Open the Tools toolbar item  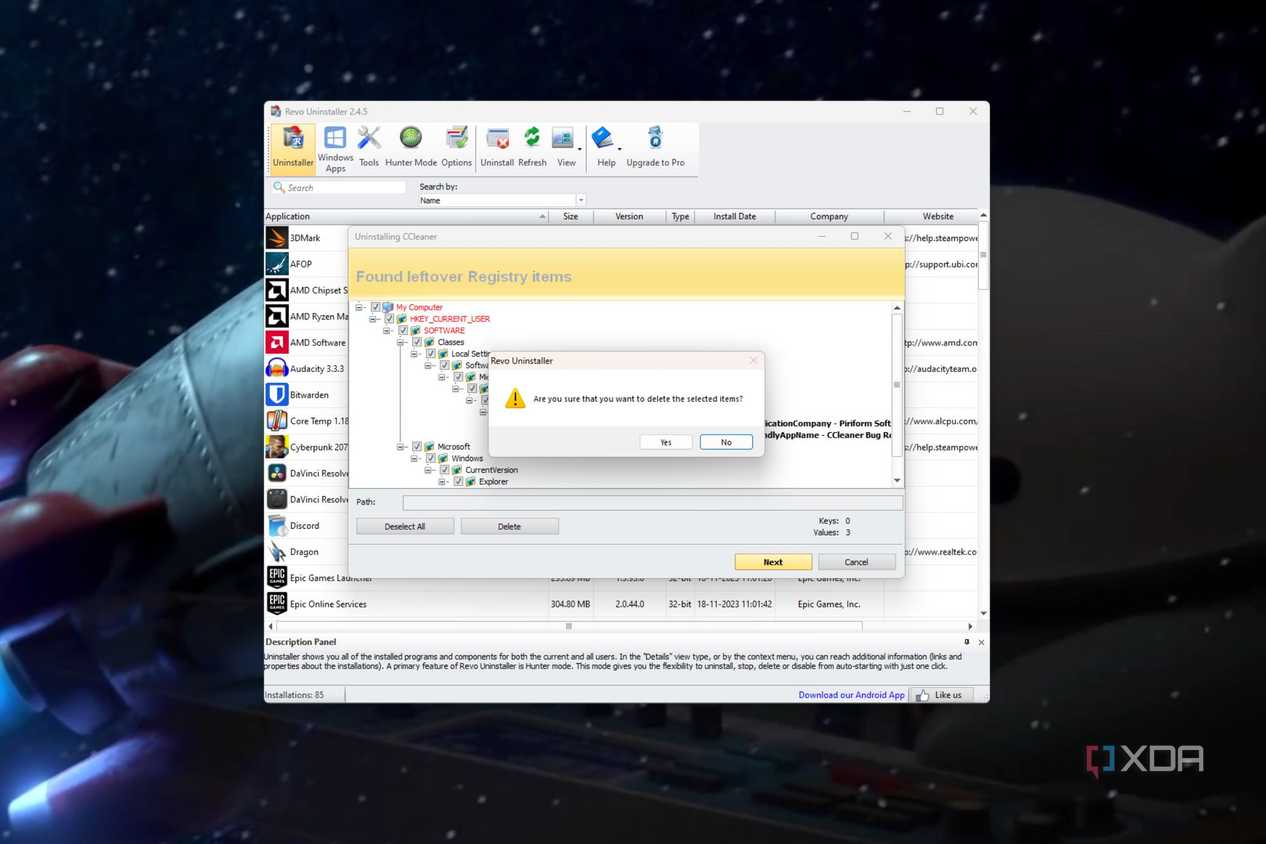tap(369, 146)
